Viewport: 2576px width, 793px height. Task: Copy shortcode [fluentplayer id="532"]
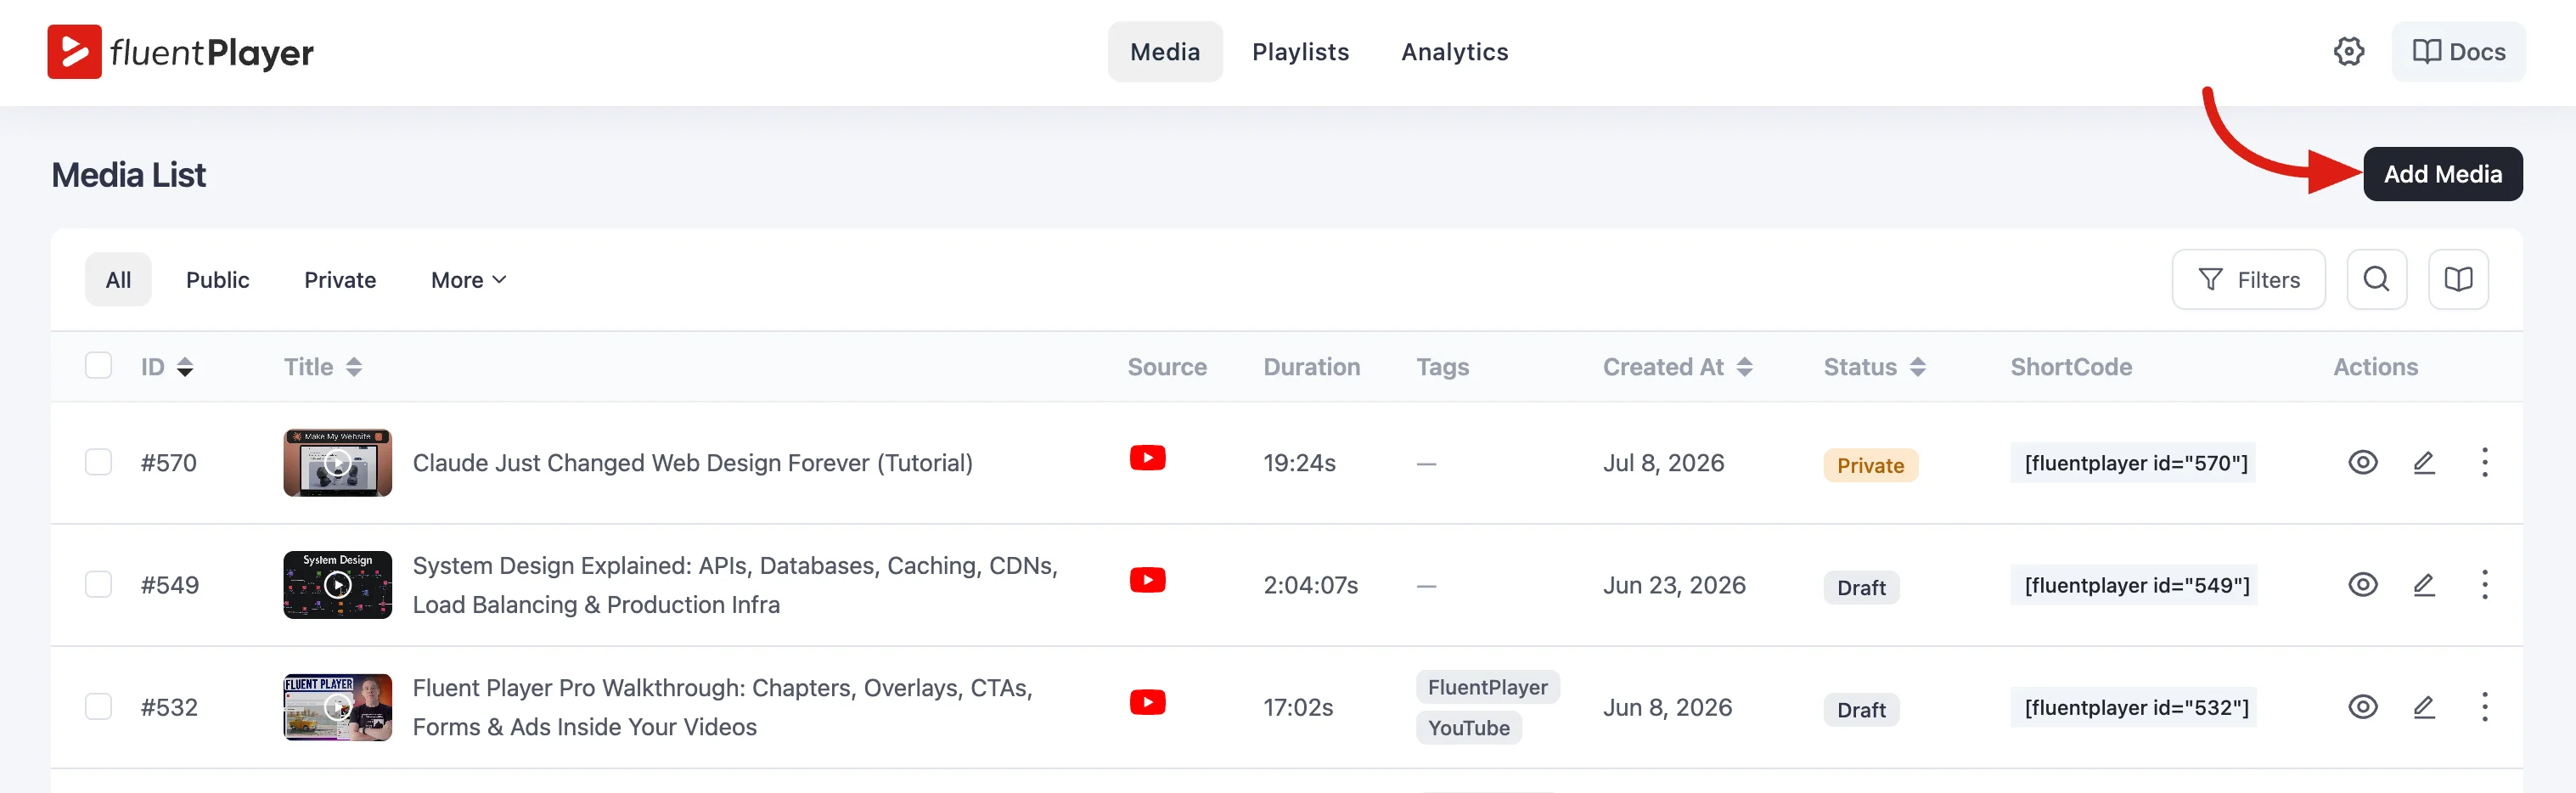coord(2133,707)
